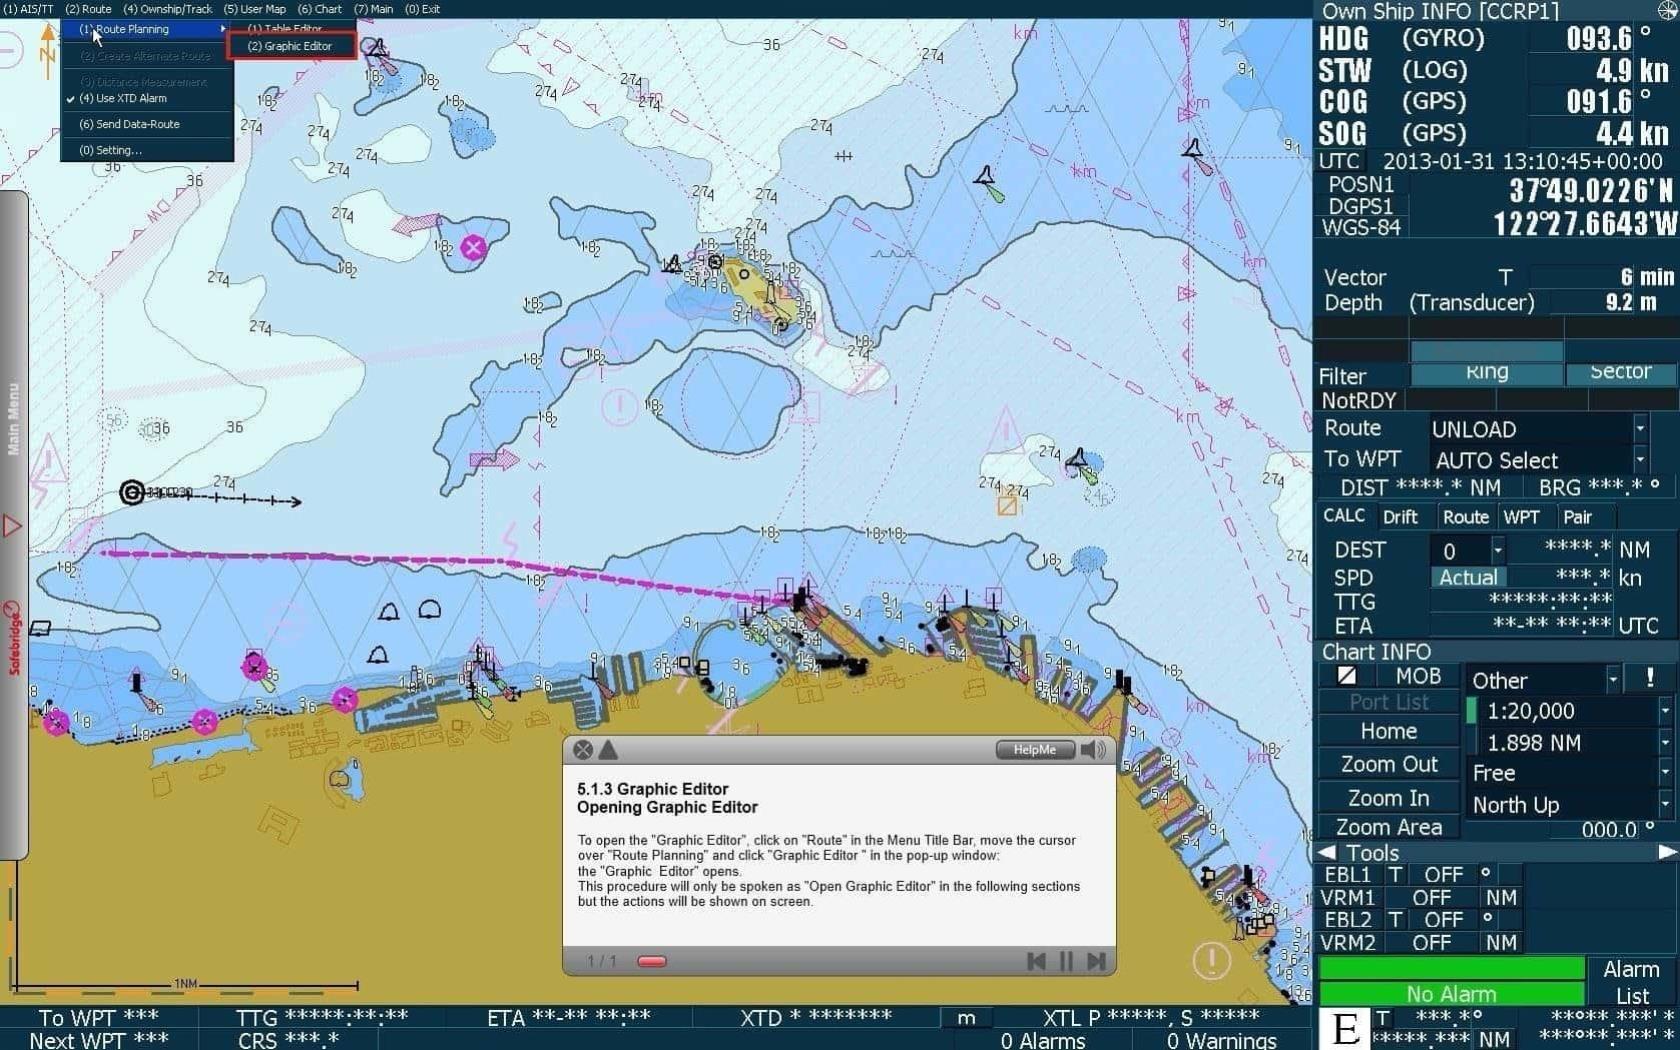1680x1050 pixels.
Task: Click the tutorial progress slider
Action: click(x=651, y=961)
